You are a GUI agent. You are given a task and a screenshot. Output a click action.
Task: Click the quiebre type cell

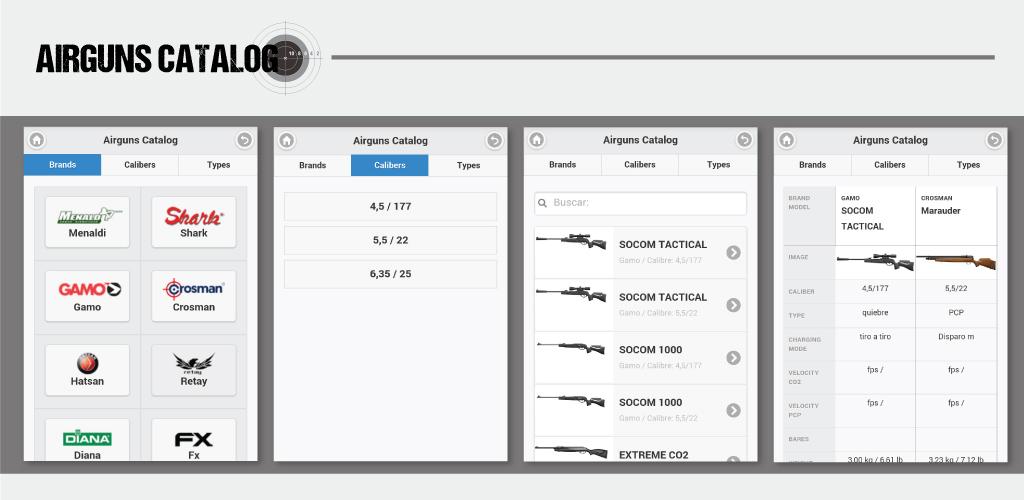[x=875, y=313]
